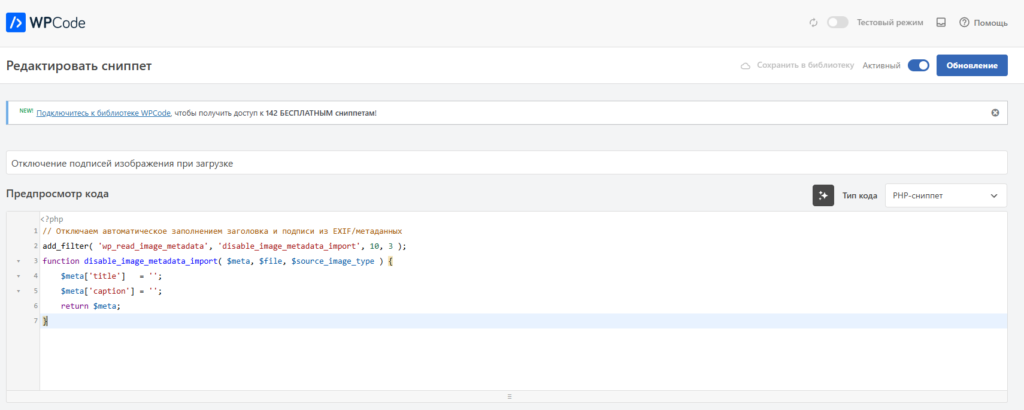Image resolution: width=1024 pixels, height=410 pixels.
Task: Click the $meta['caption'] code line
Action: tap(111, 291)
